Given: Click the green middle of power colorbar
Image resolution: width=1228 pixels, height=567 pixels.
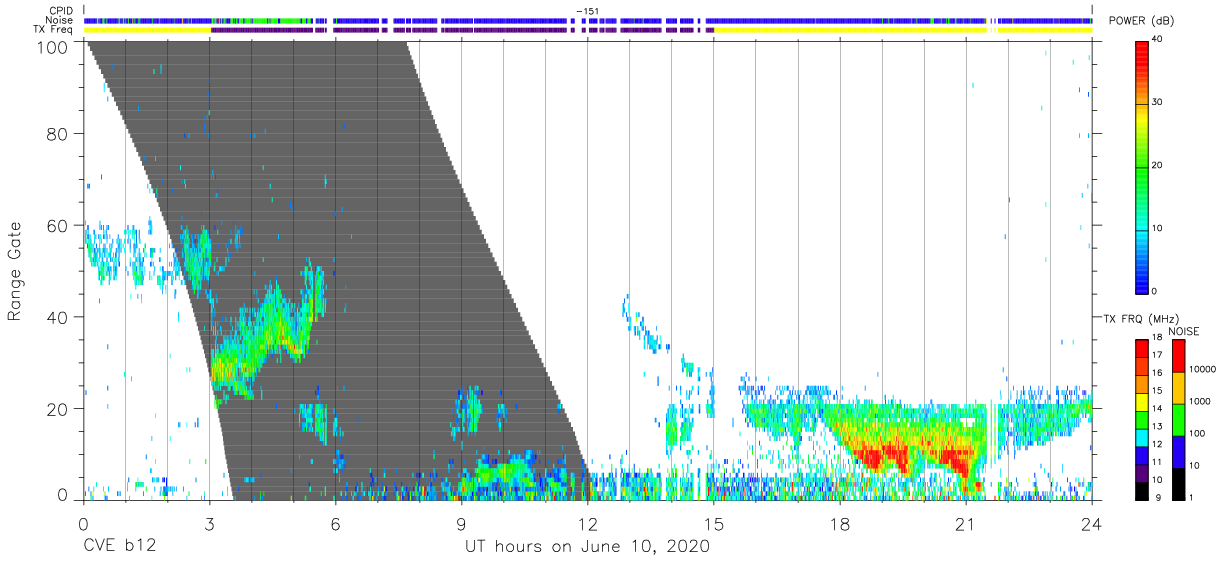Looking at the screenshot, I should point(1142,167).
